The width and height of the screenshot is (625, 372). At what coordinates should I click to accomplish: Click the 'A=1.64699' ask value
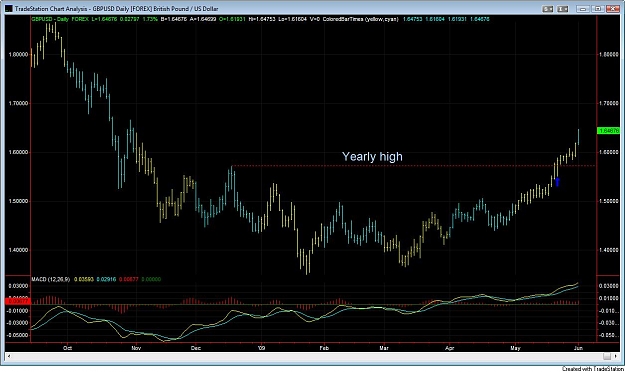click(203, 19)
